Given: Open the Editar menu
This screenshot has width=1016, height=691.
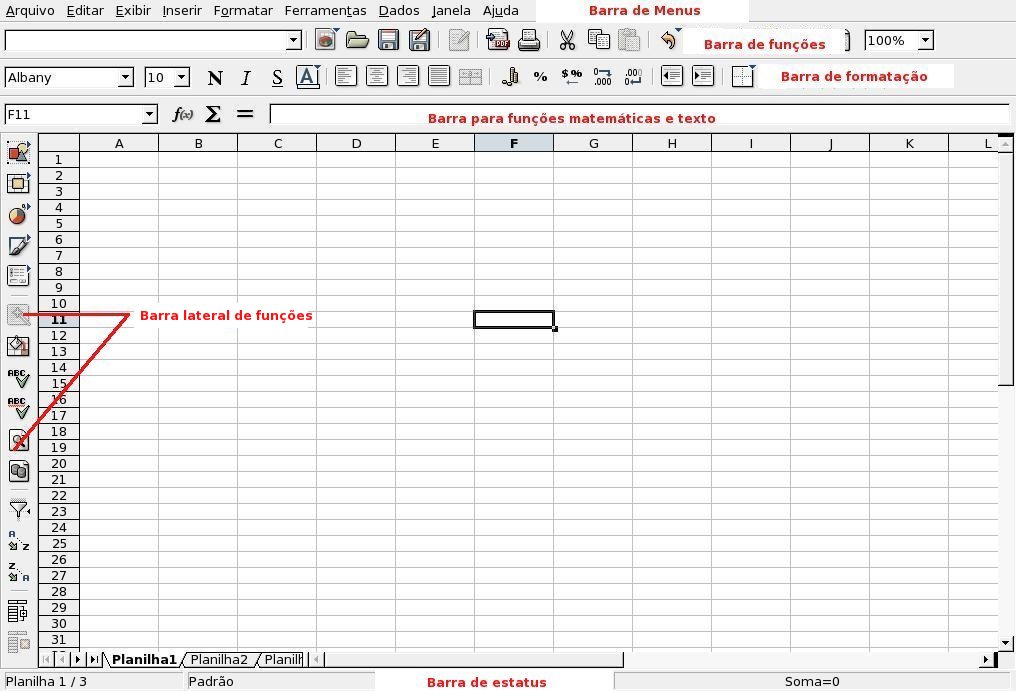Looking at the screenshot, I should click(85, 10).
